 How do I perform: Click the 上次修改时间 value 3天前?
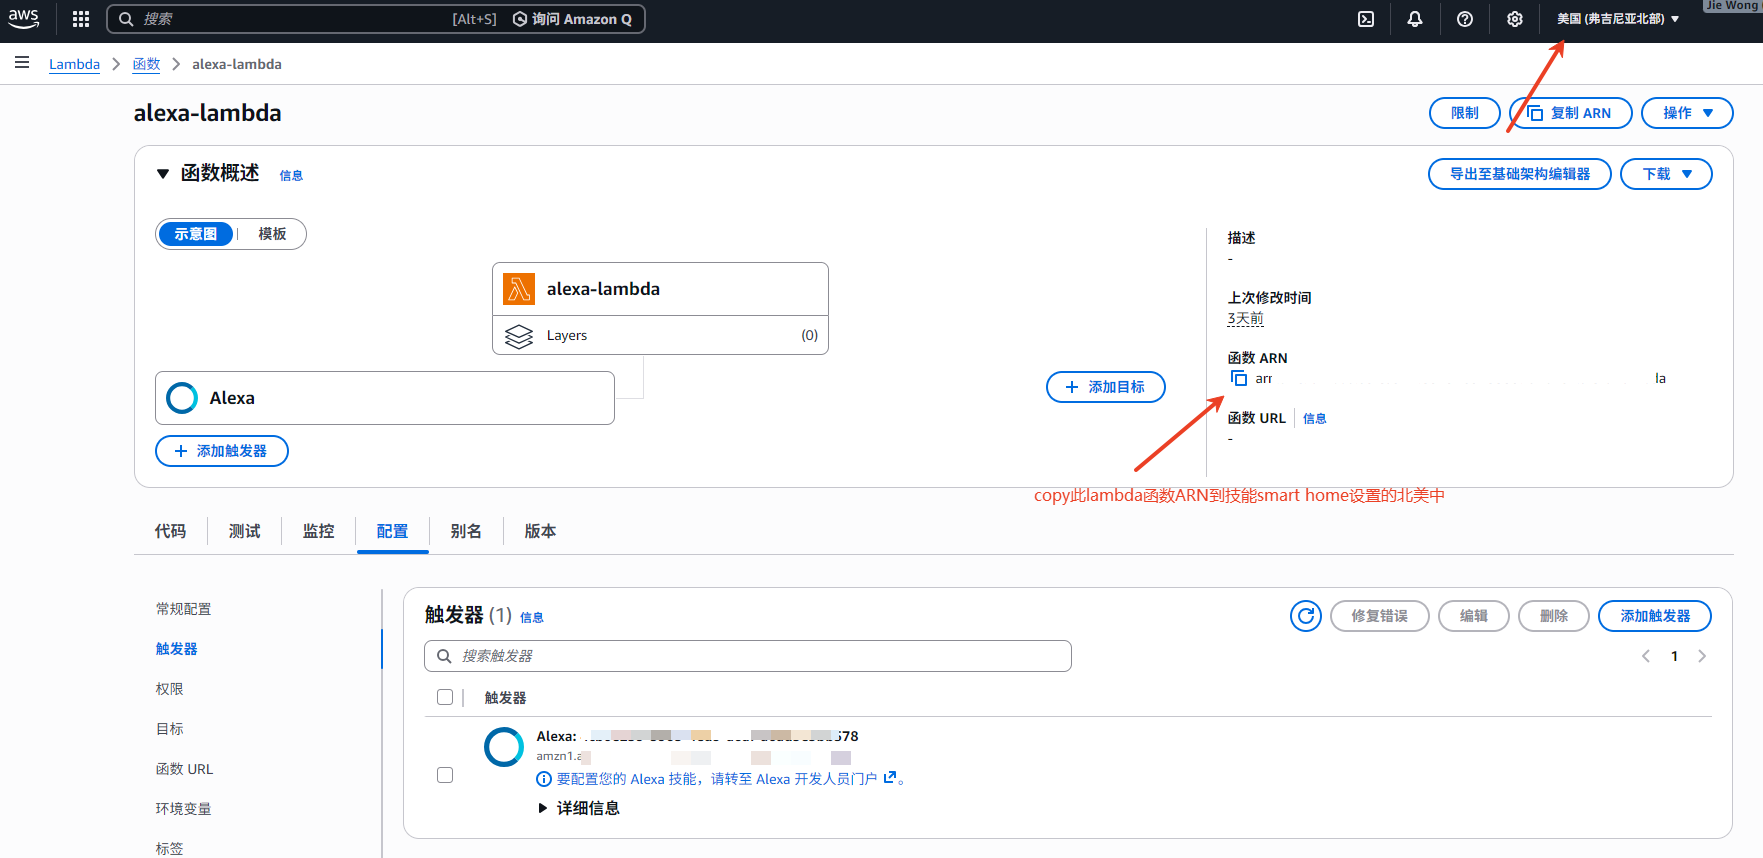(x=1246, y=318)
